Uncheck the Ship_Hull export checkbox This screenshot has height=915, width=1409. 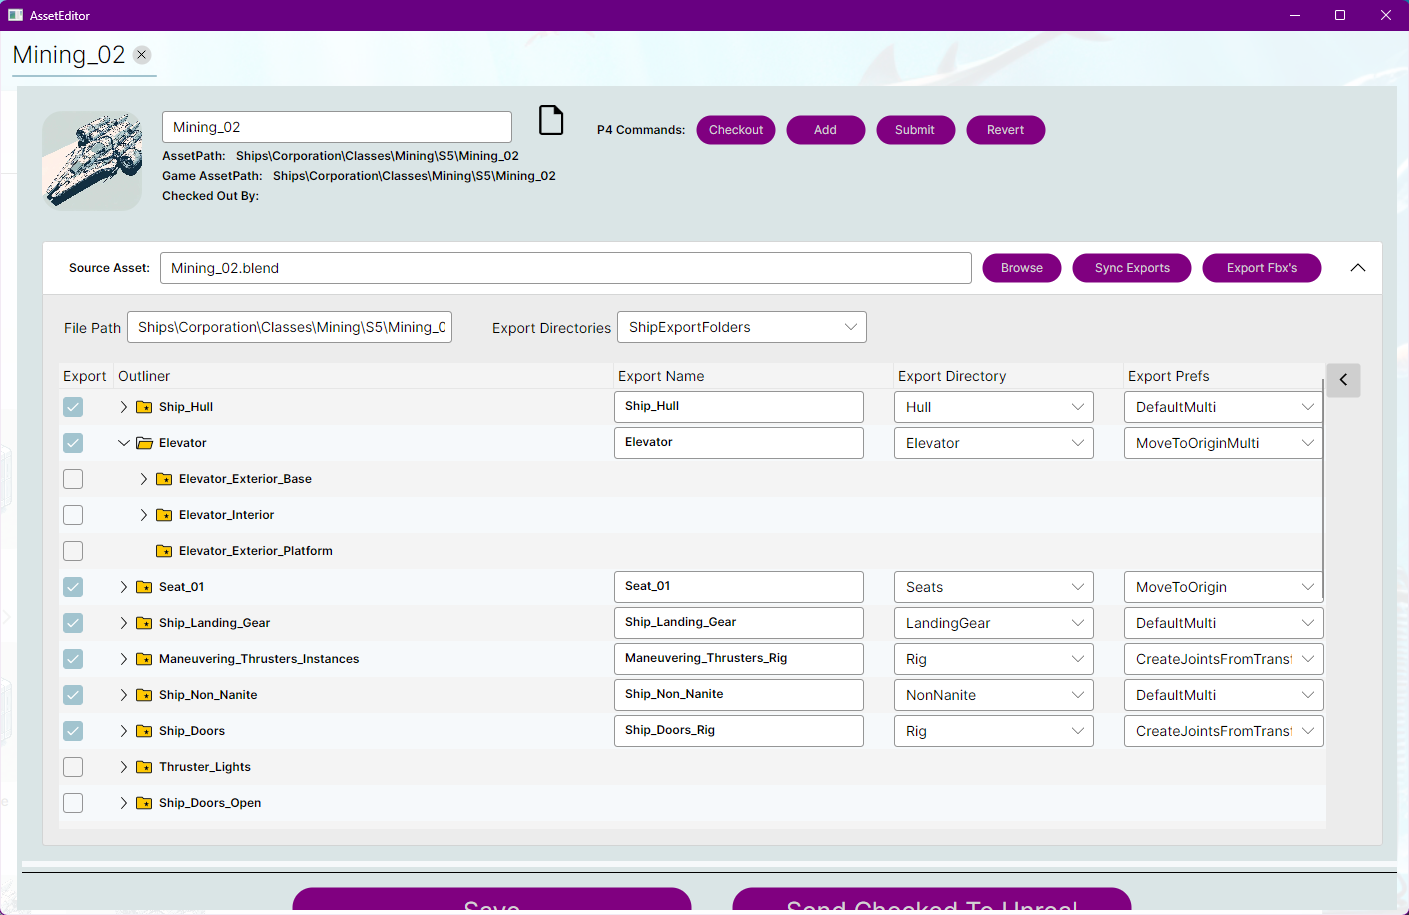pos(73,407)
